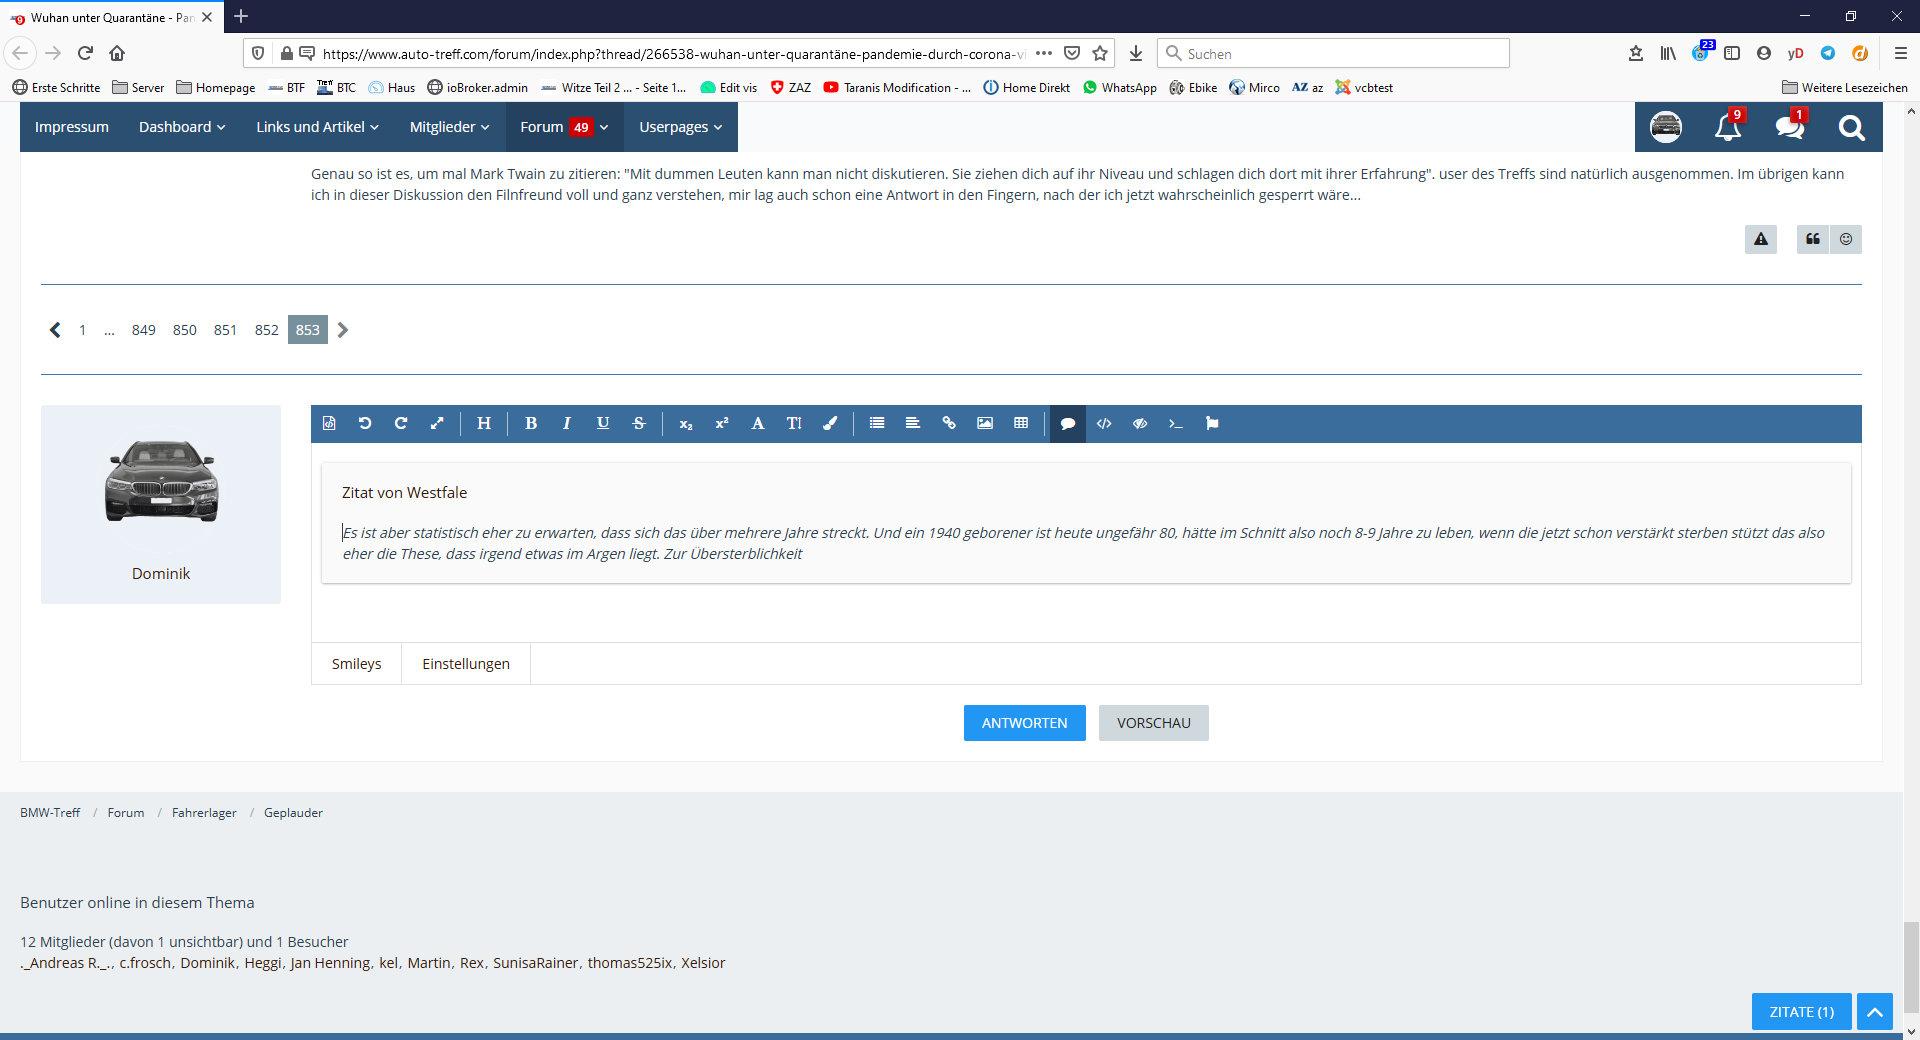Image resolution: width=1920 pixels, height=1040 pixels.
Task: Toggle bold formatting in editor
Action: click(x=531, y=423)
